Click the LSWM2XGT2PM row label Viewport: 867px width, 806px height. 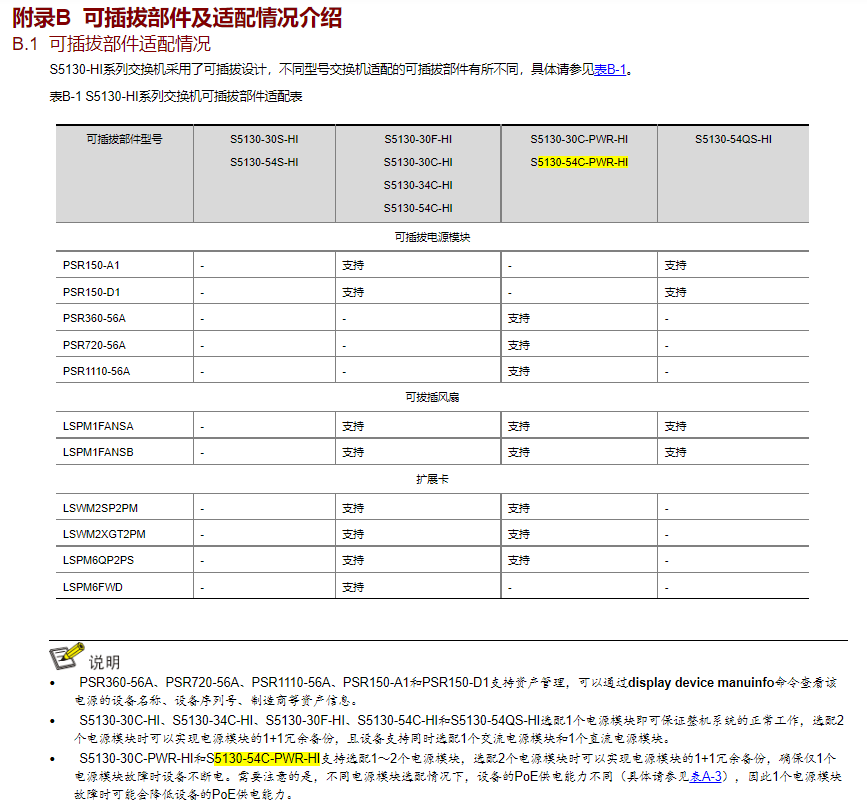104,534
